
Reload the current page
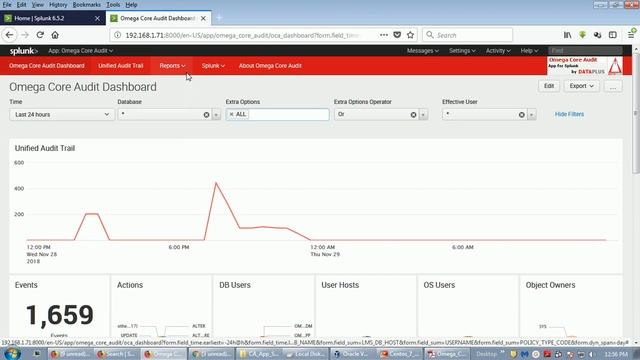[40, 35]
